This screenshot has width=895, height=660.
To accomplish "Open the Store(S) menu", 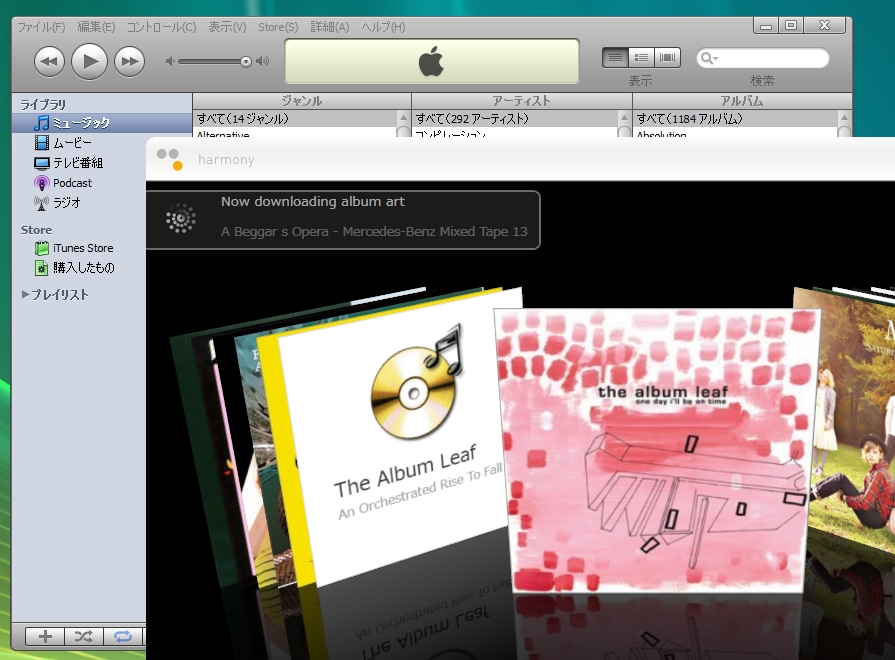I will (x=278, y=27).
